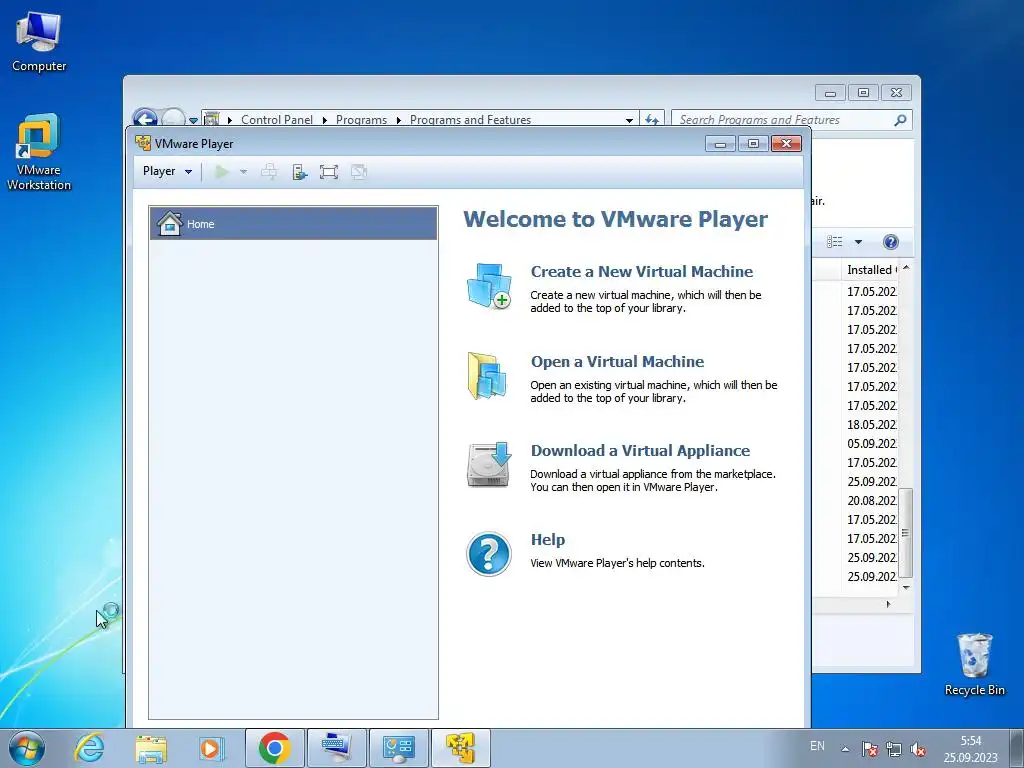The width and height of the screenshot is (1024, 768).
Task: Click the Action Center flag tray icon
Action: point(869,749)
